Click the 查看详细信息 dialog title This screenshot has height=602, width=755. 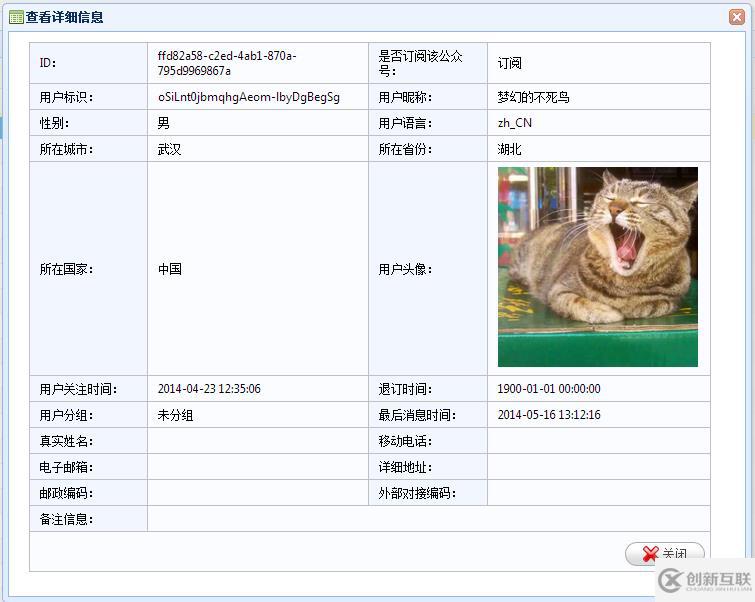coord(65,17)
